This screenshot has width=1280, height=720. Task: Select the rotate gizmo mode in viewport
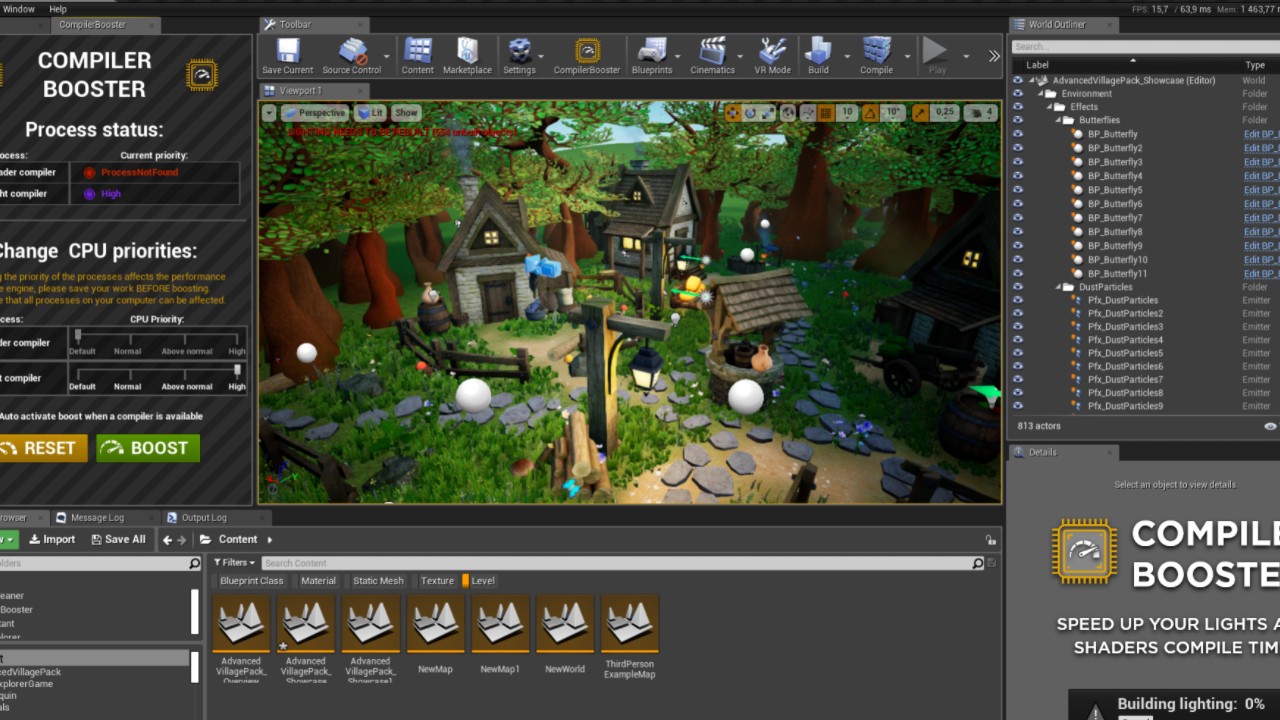click(751, 113)
